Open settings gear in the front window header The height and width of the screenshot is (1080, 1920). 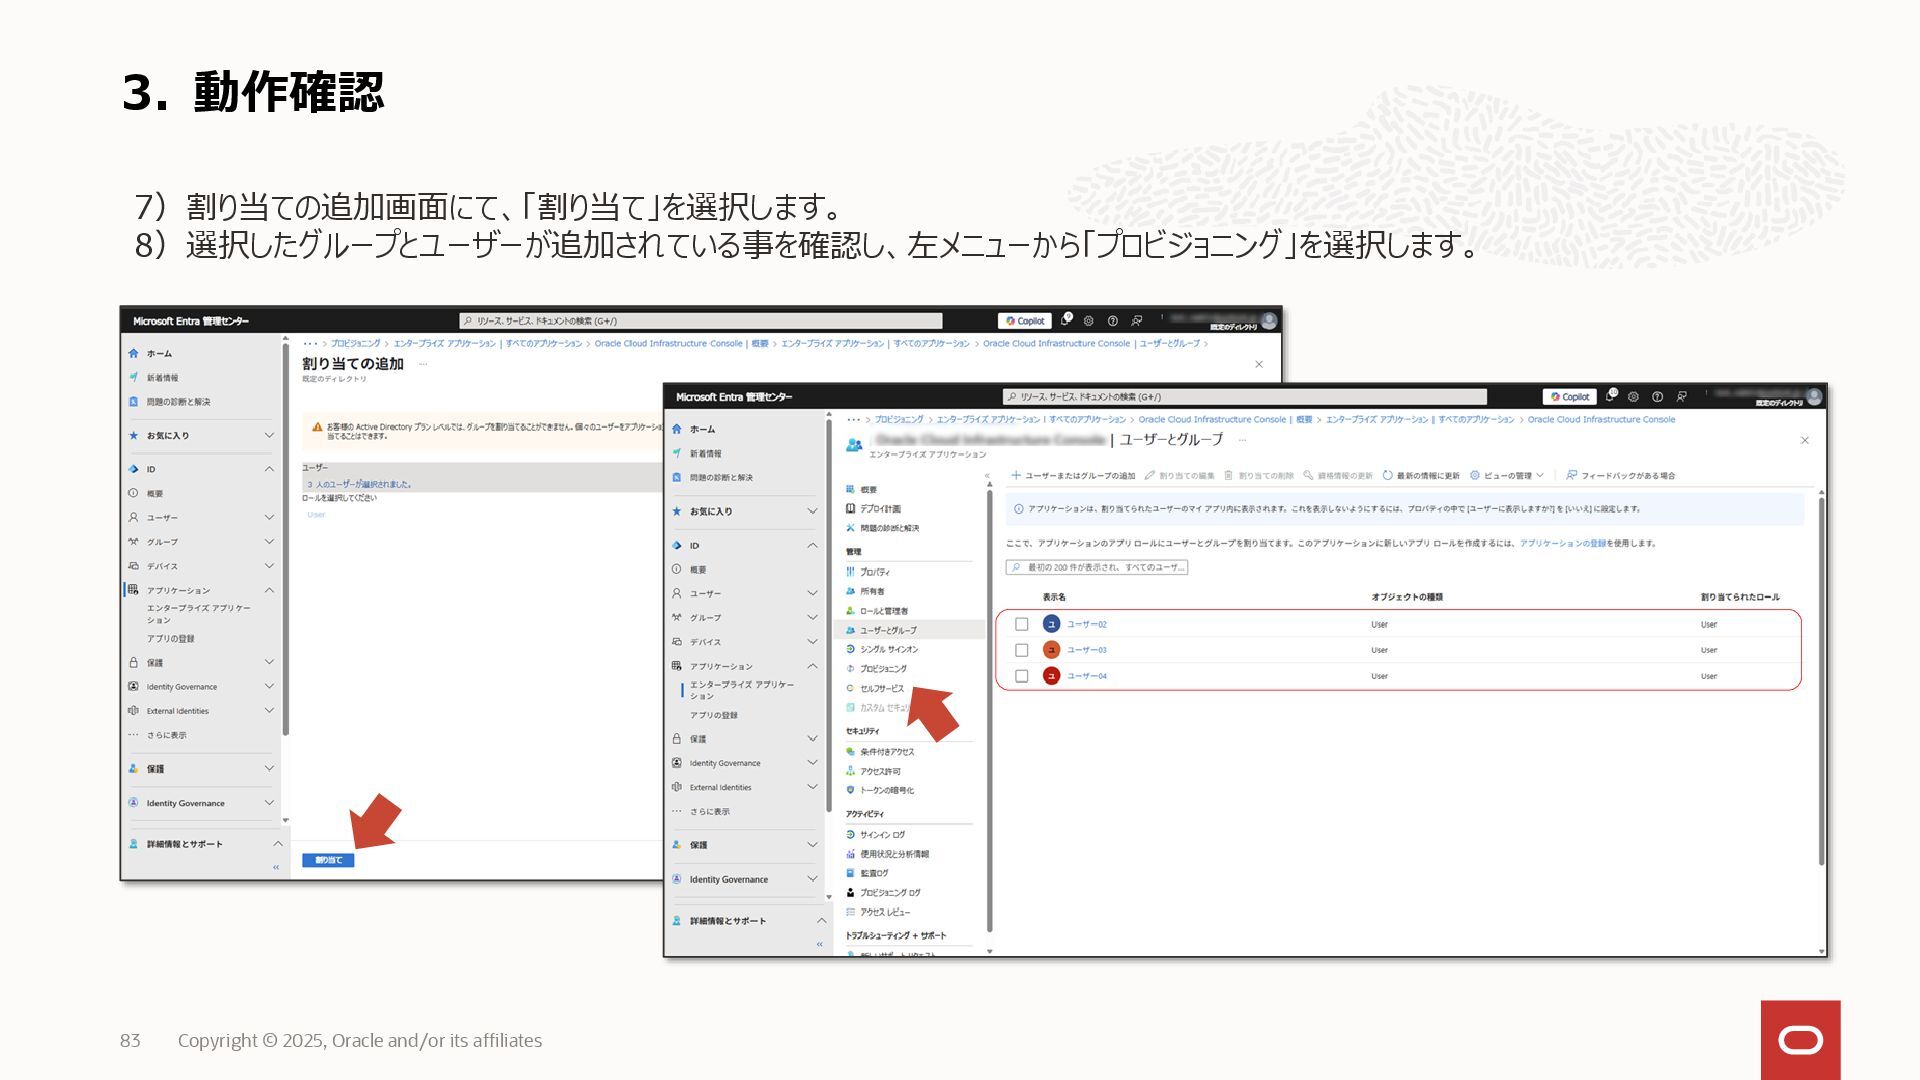[1633, 397]
